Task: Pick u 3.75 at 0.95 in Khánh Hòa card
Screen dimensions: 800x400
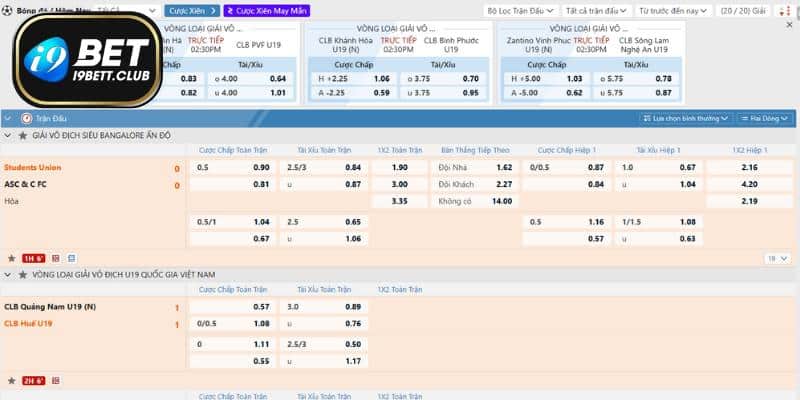Action: [x=442, y=93]
